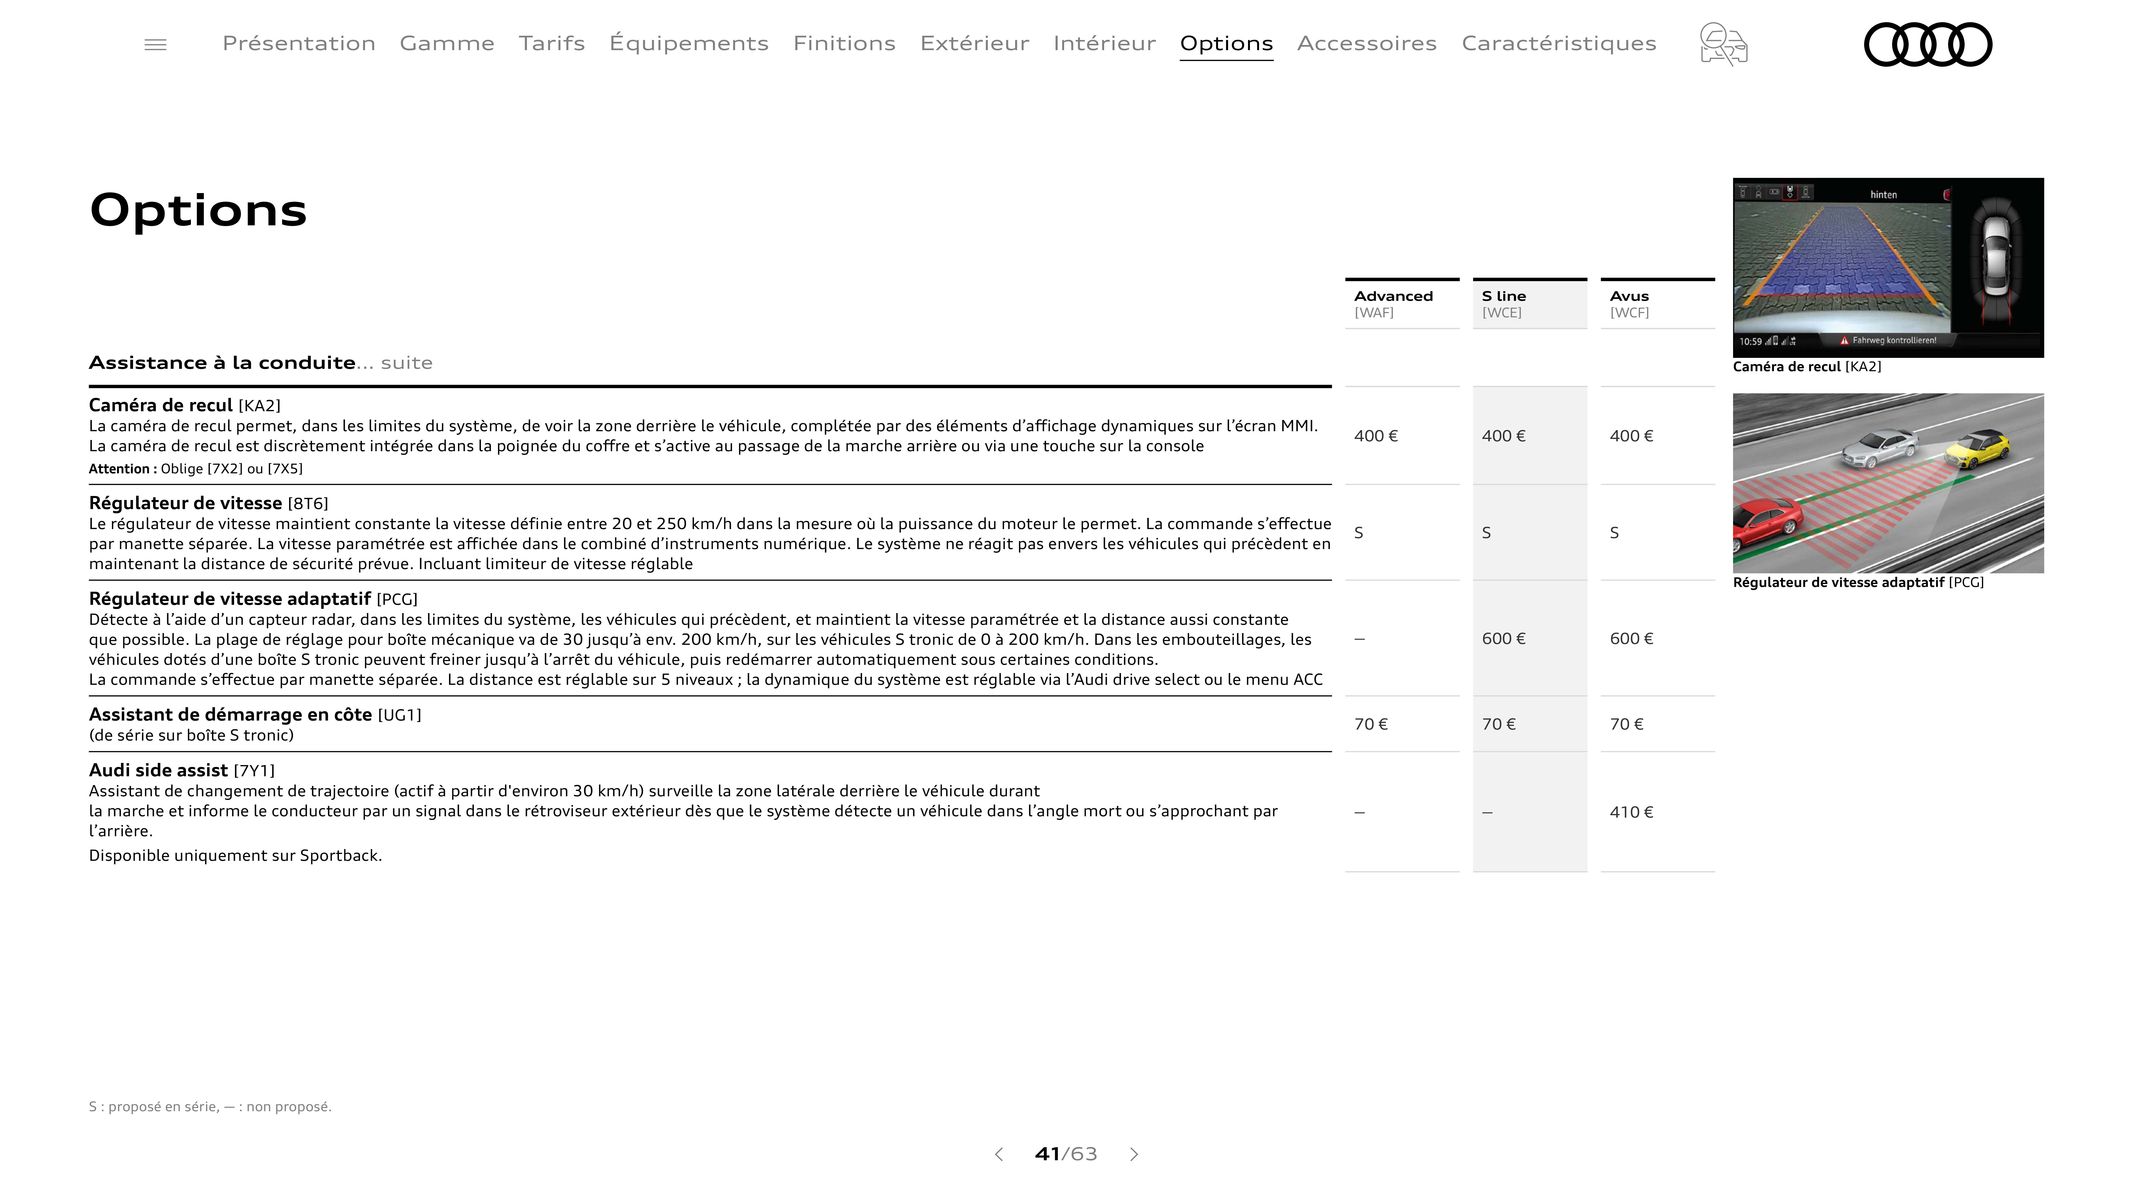Click the 'Caméra de recul [KA2]' image caption
The height and width of the screenshot is (1200, 2133).
pyautogui.click(x=1807, y=367)
